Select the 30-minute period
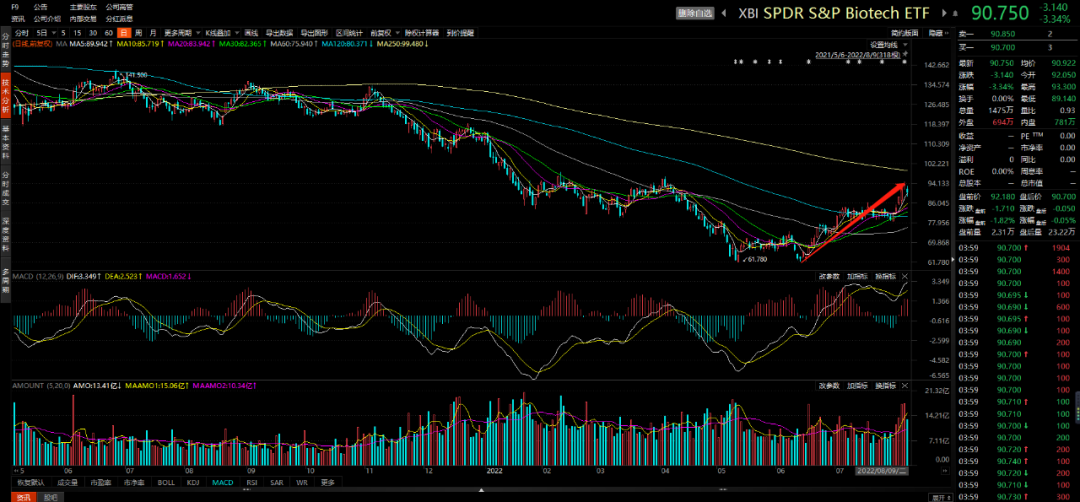Screen dimensions: 1080x502 (x=94, y=32)
